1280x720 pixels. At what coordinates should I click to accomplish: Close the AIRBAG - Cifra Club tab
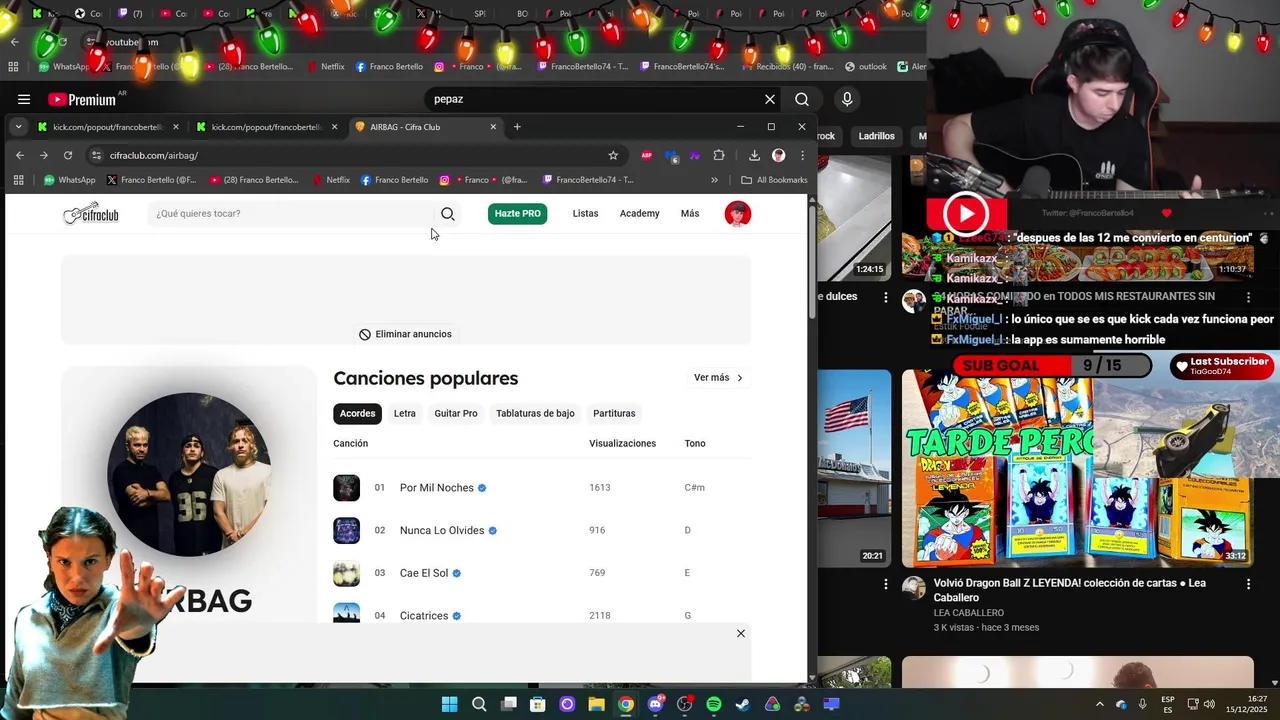coord(493,127)
